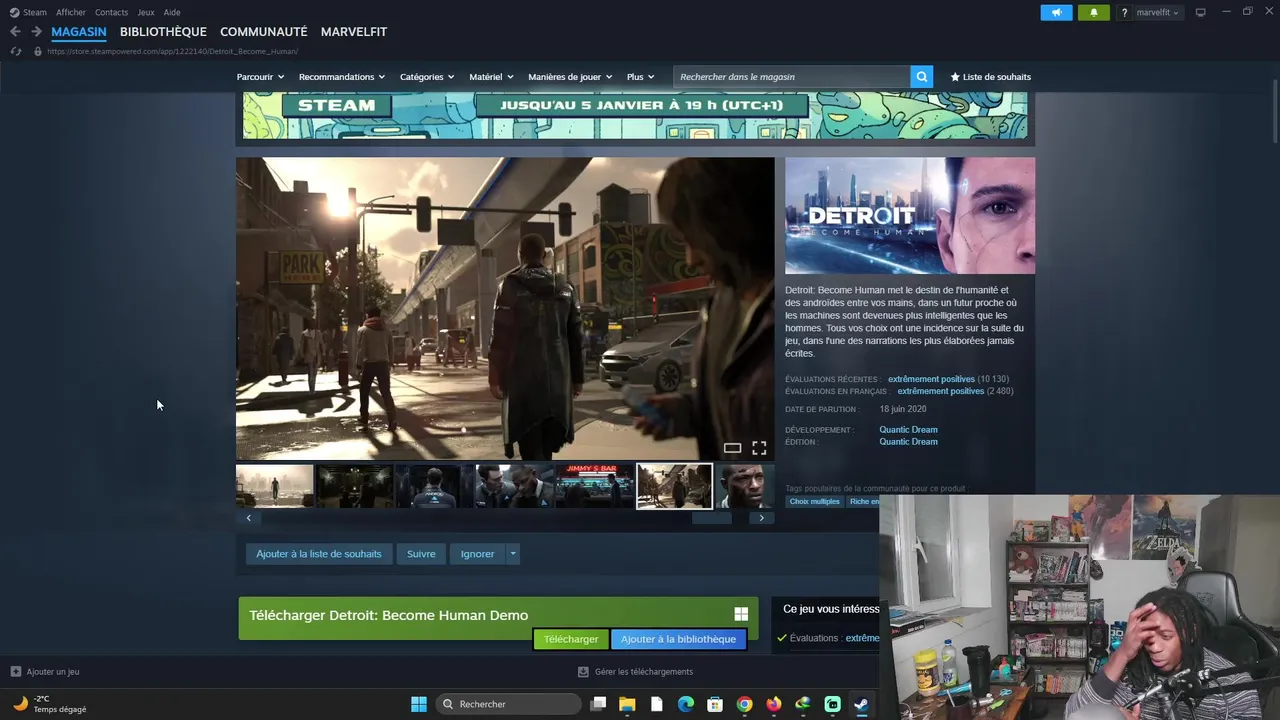Image resolution: width=1280 pixels, height=720 pixels.
Task: Select the Jimmy's Bar screenshot thumbnail
Action: (x=595, y=486)
